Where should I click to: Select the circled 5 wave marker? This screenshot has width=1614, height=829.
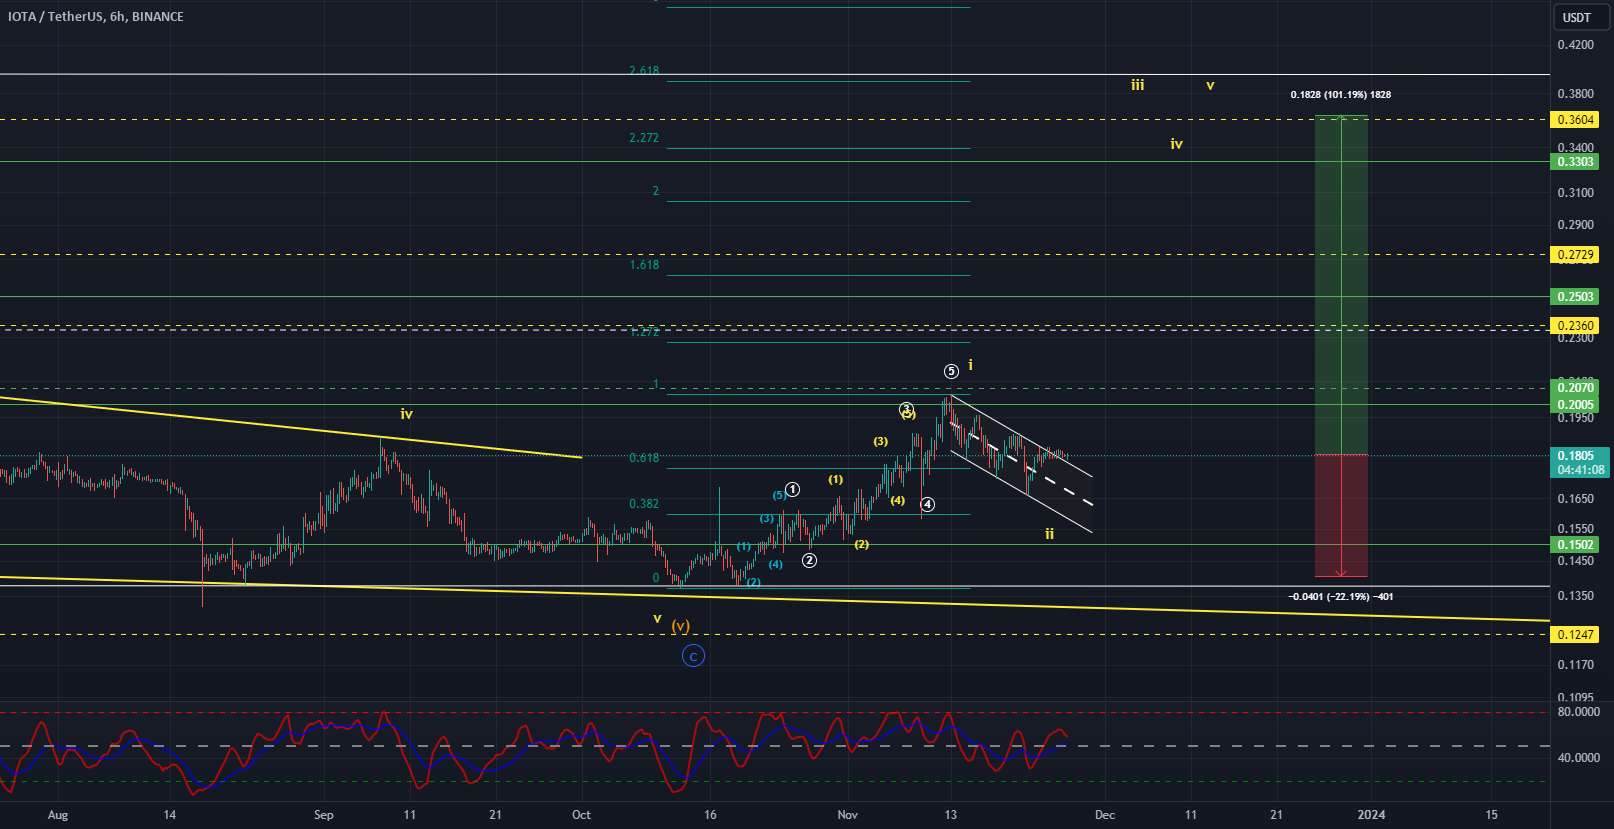click(x=951, y=371)
